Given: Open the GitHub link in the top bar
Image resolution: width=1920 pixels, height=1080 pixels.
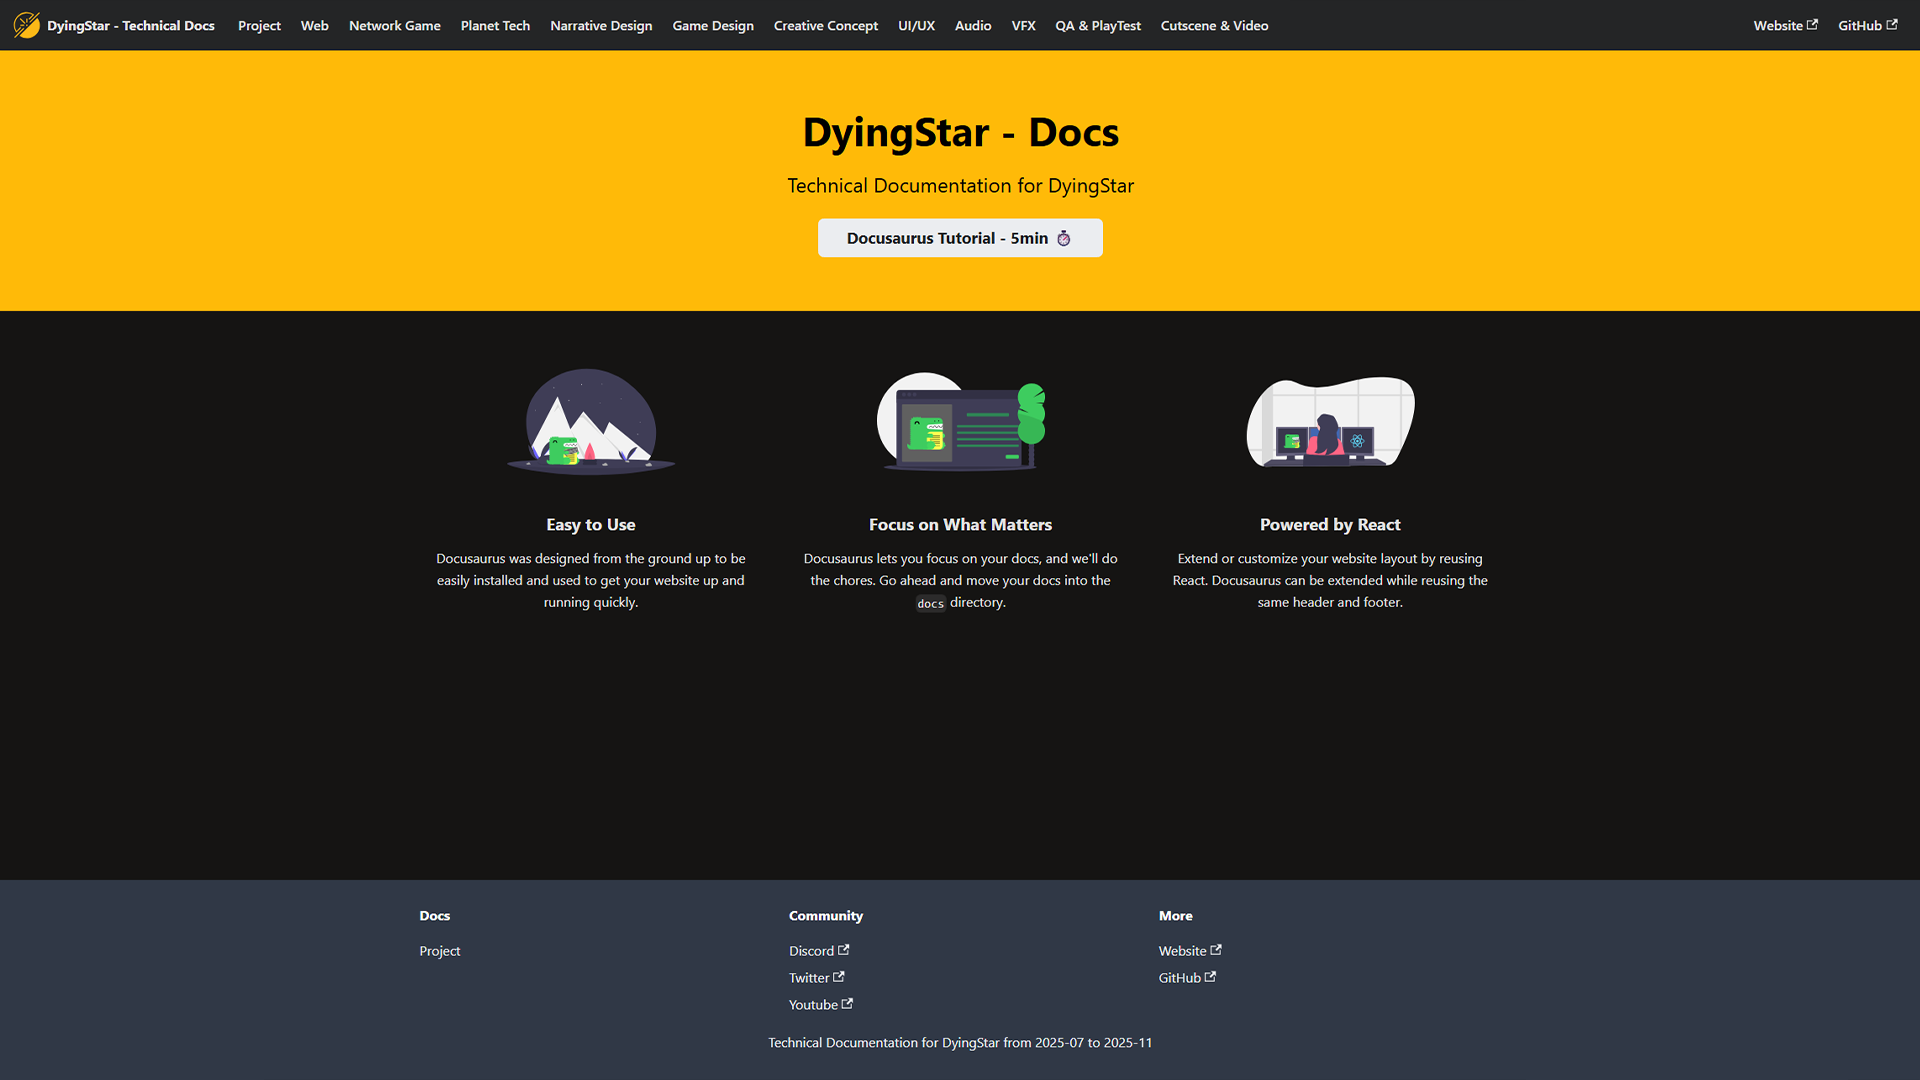Looking at the screenshot, I should [1859, 25].
